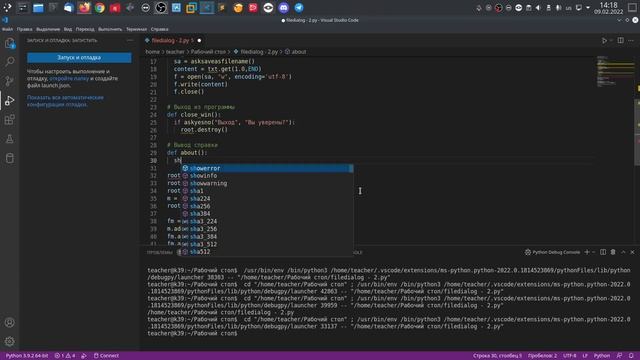Kill terminal using trash icon
640x360 pixels.
(613, 252)
